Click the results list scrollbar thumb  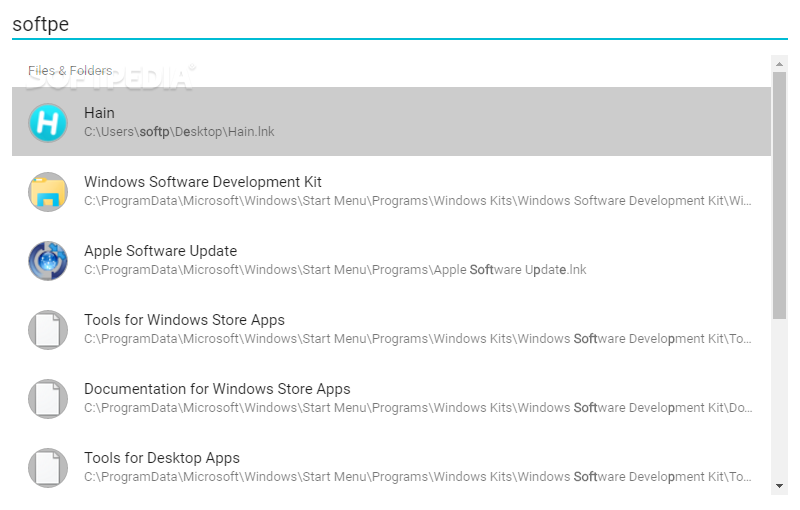779,195
